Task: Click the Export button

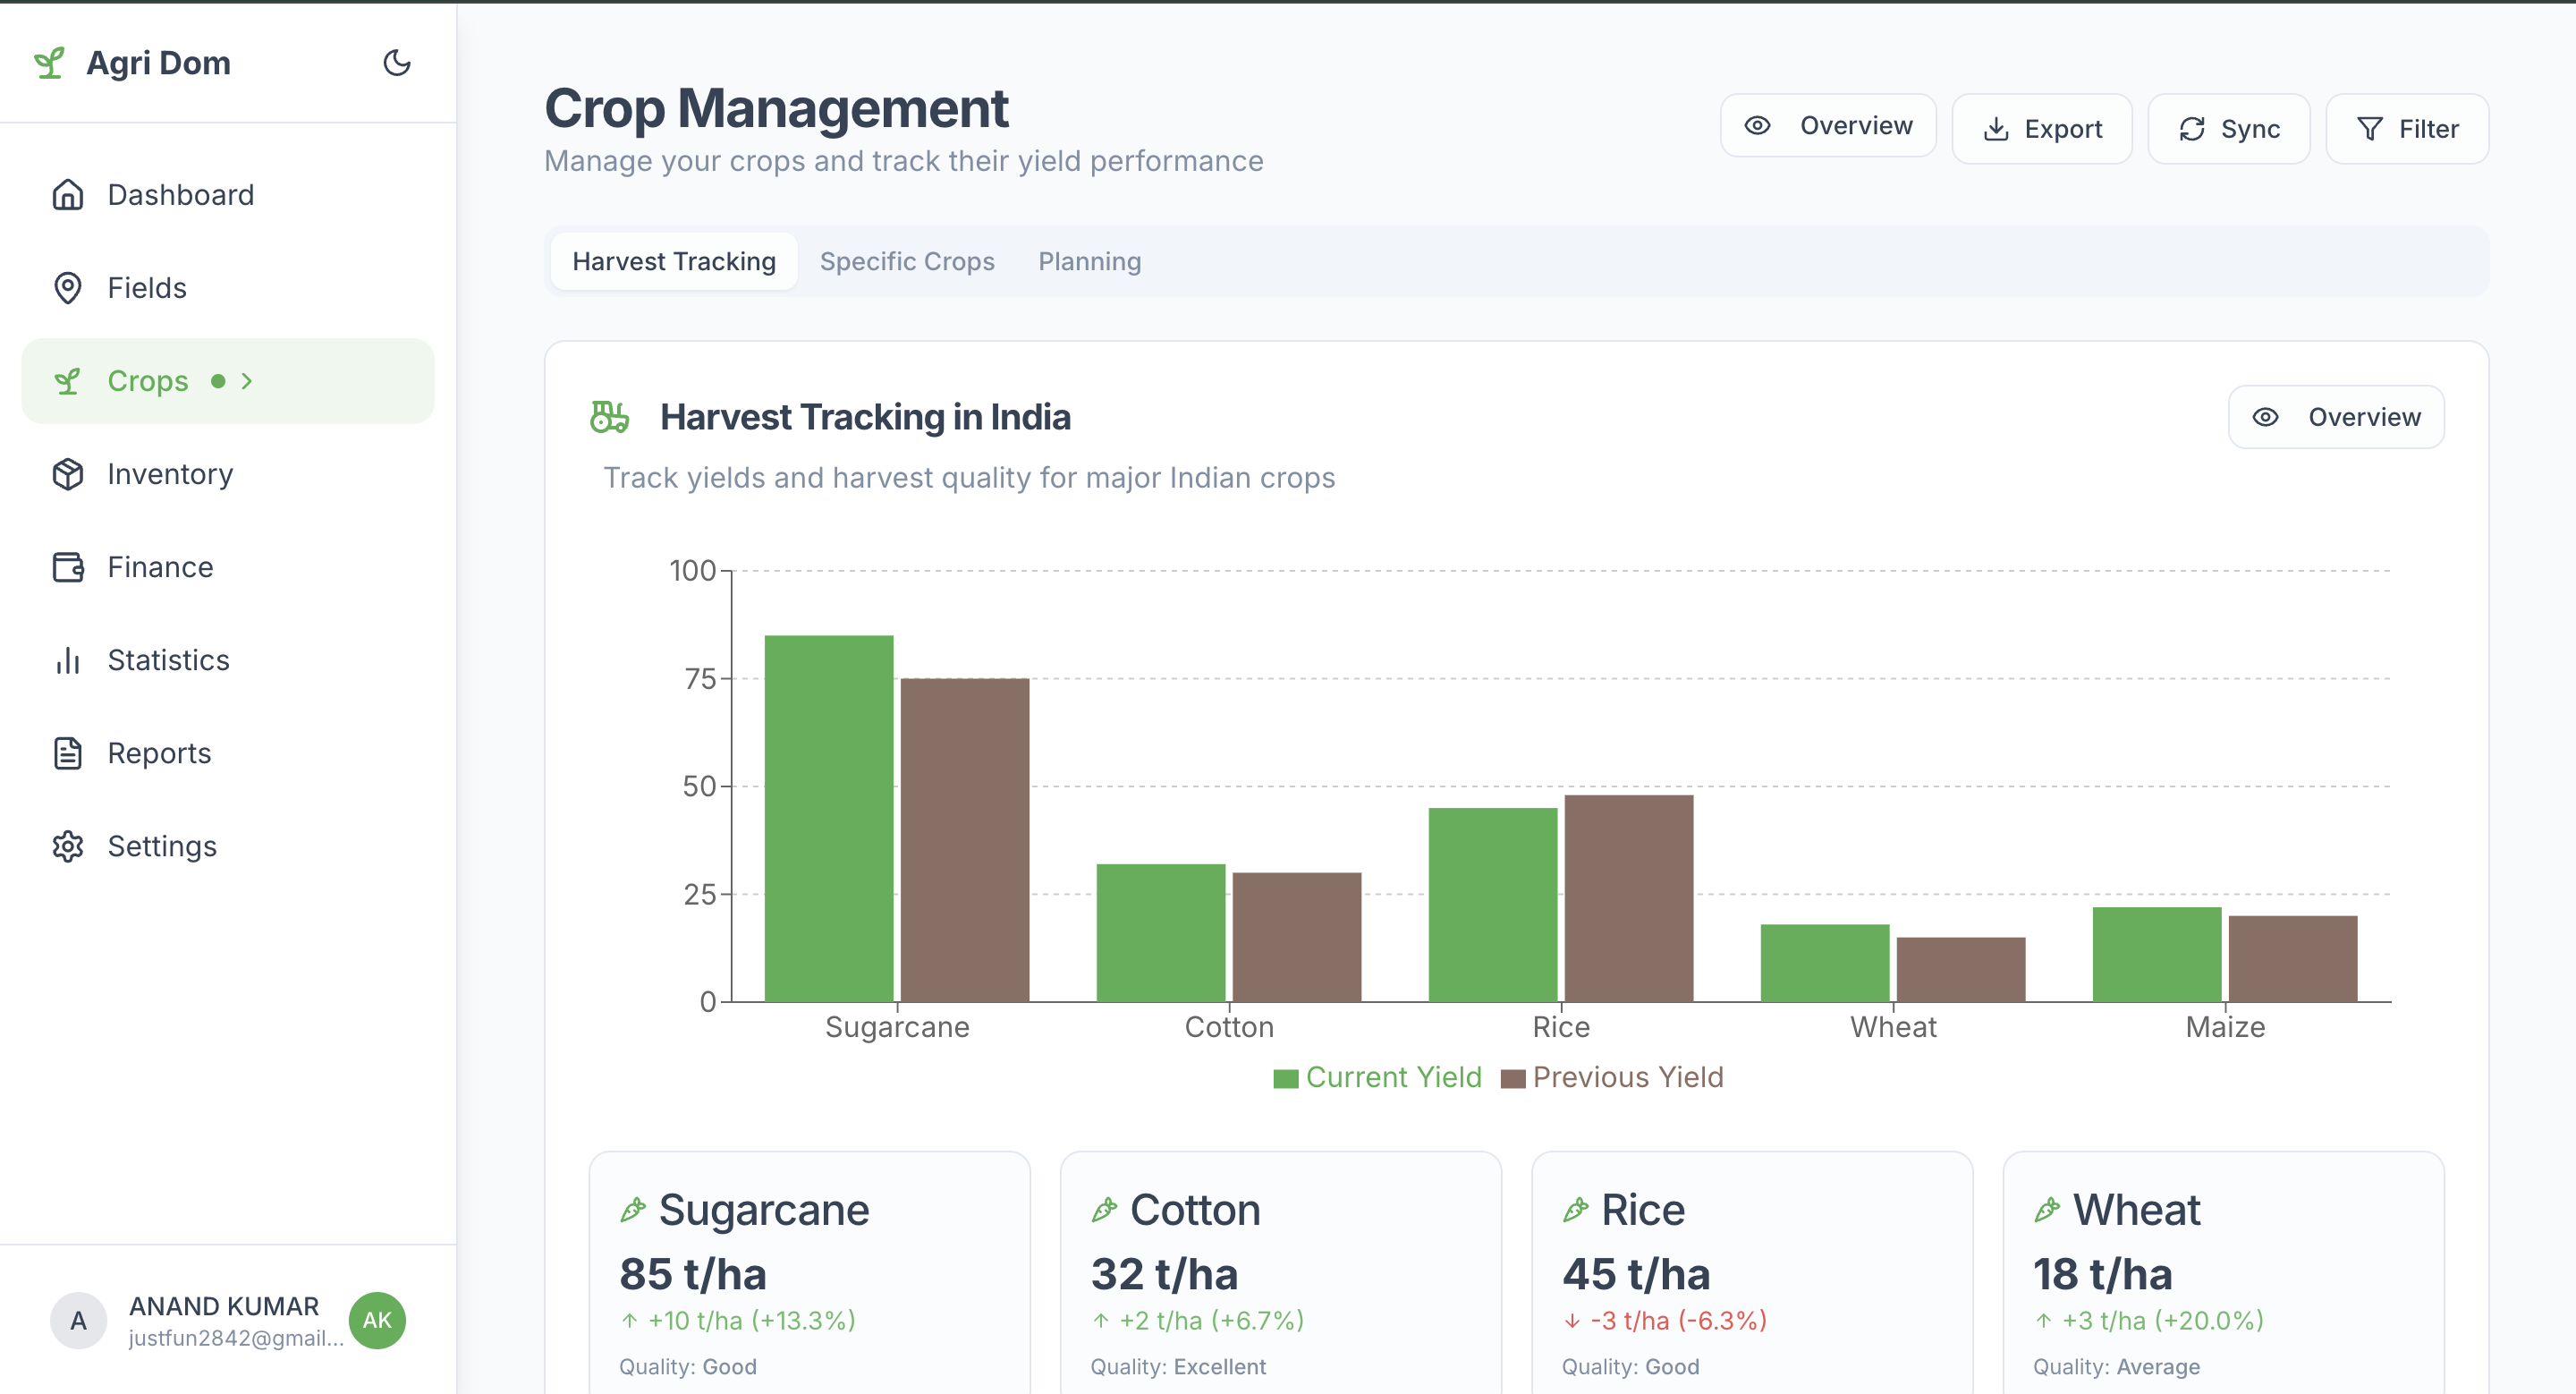Action: [2041, 129]
